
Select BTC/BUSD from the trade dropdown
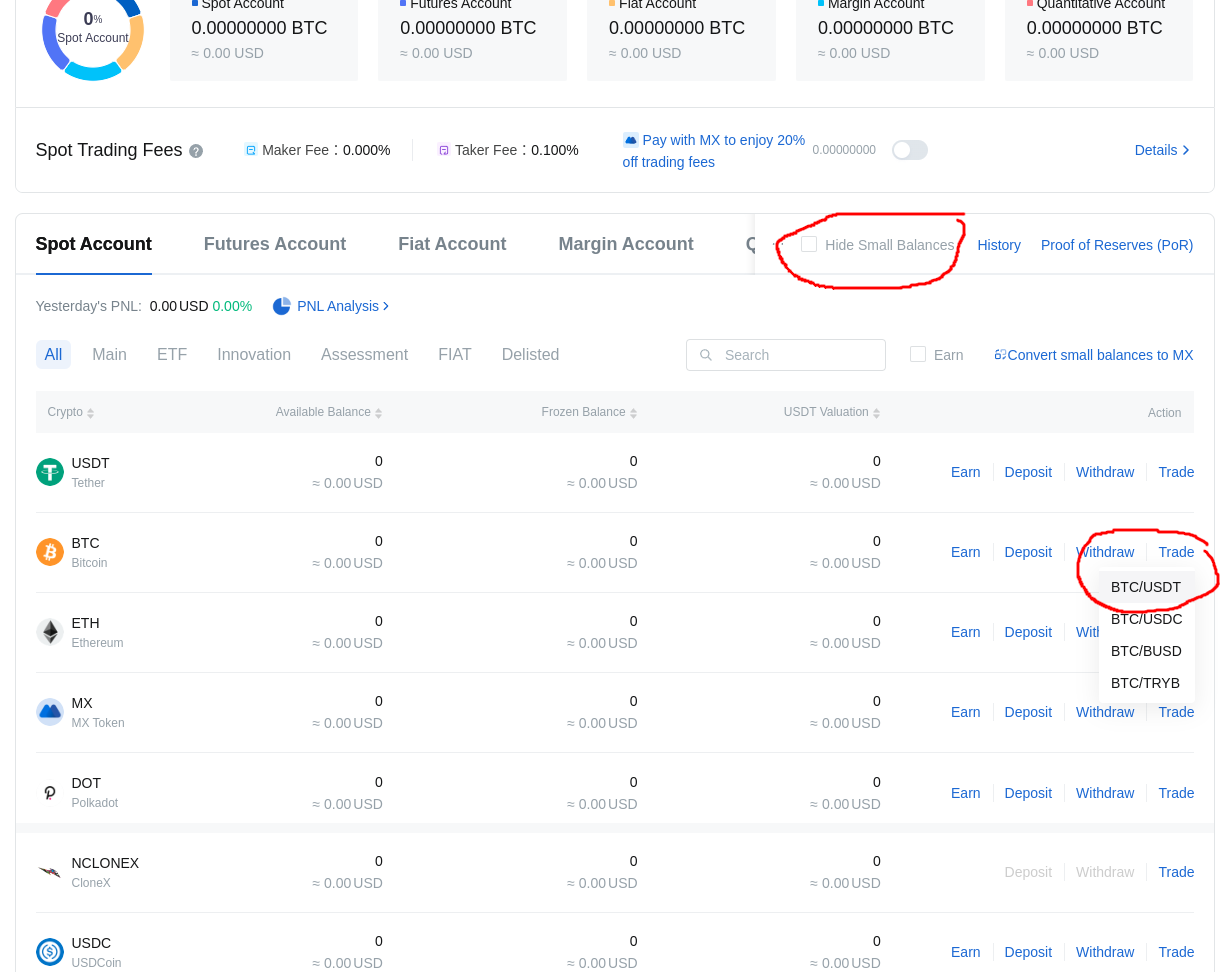(1146, 651)
